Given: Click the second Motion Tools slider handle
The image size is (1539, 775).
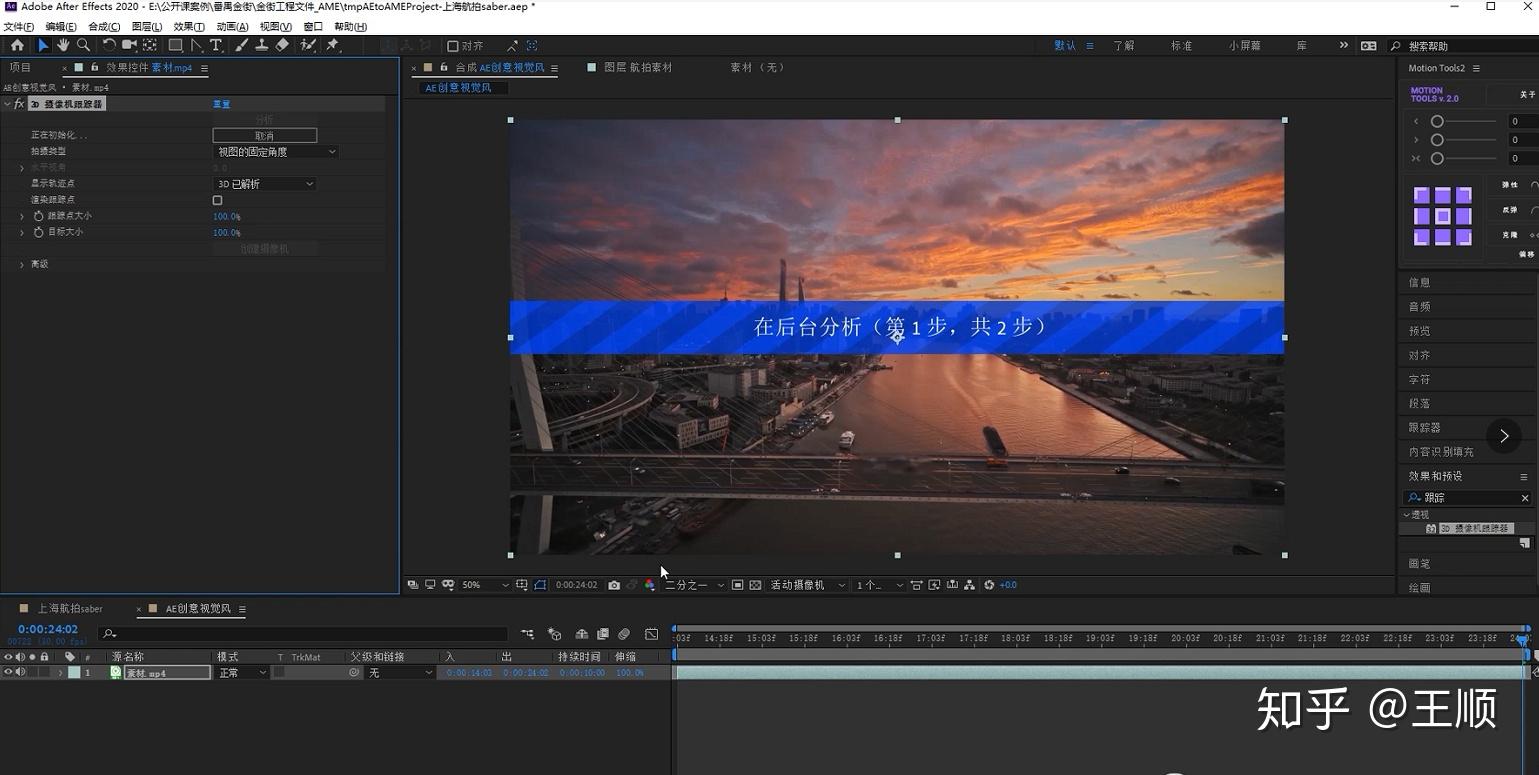Looking at the screenshot, I should 1437,140.
